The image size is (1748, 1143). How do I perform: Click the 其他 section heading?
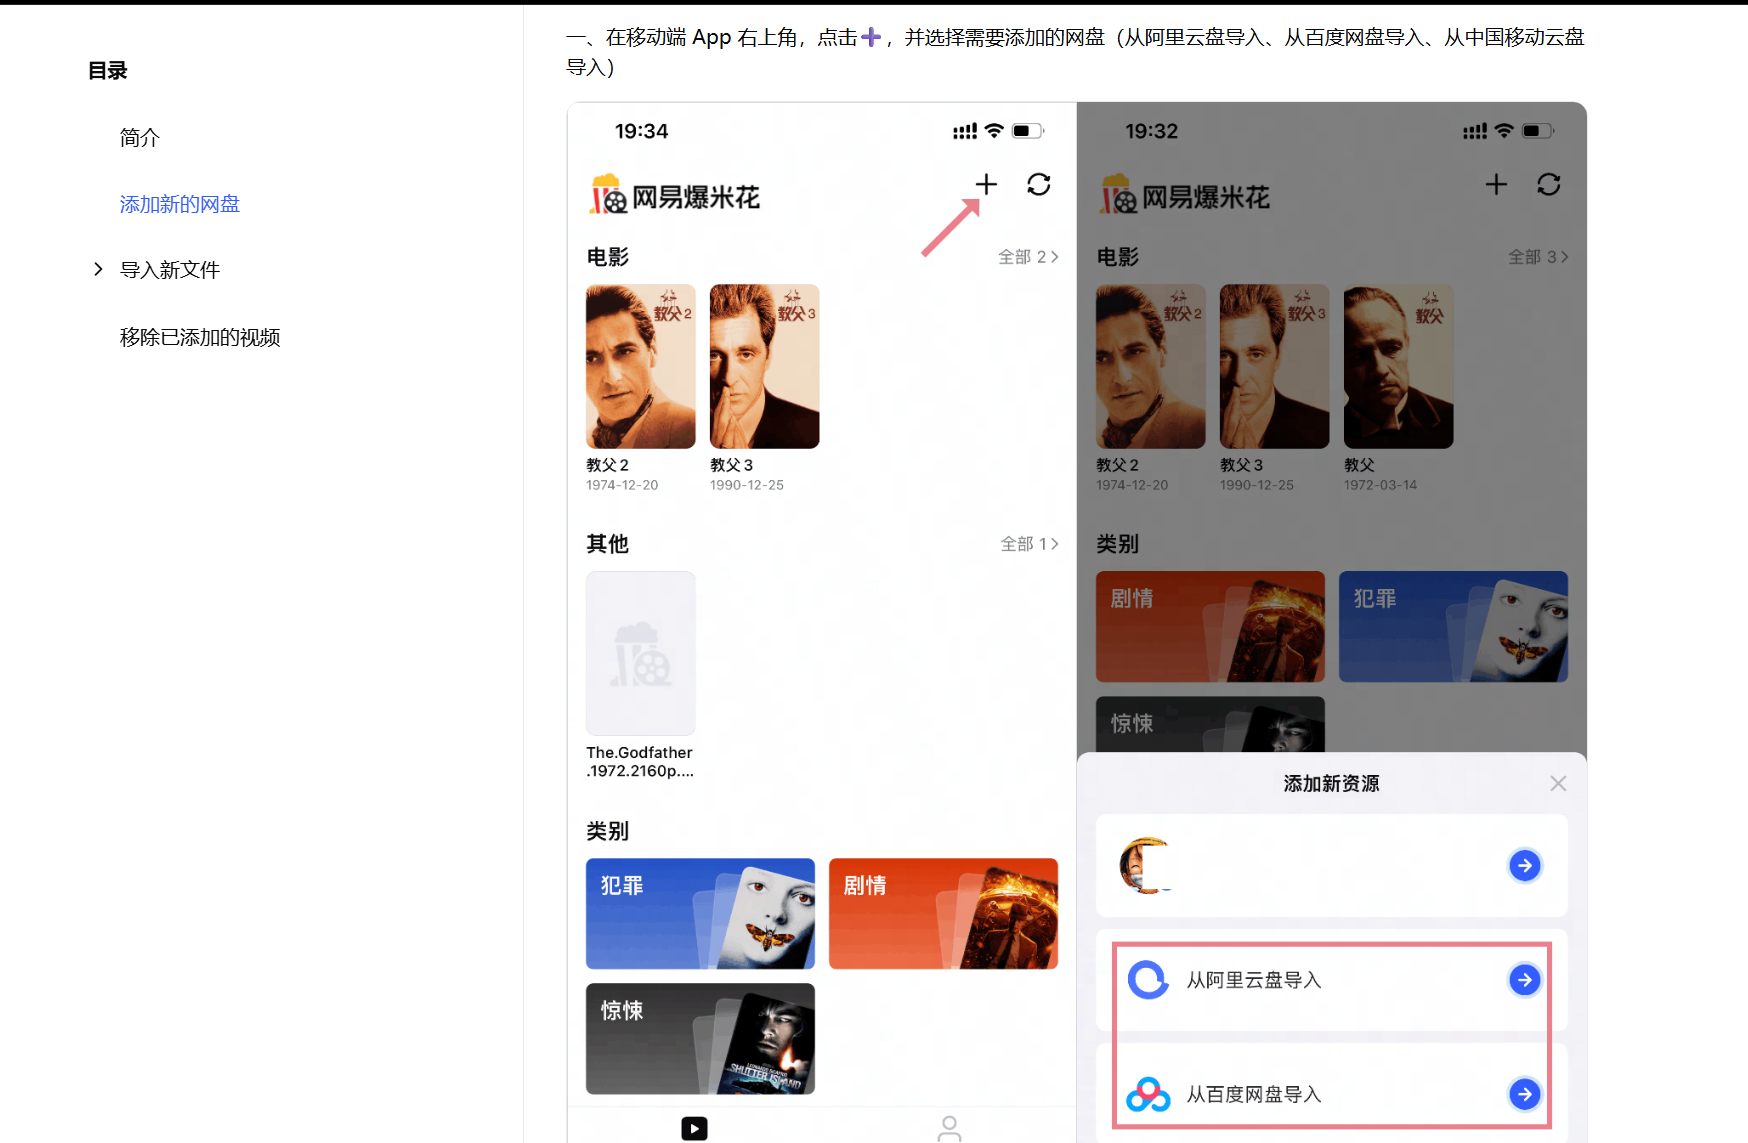click(x=608, y=544)
